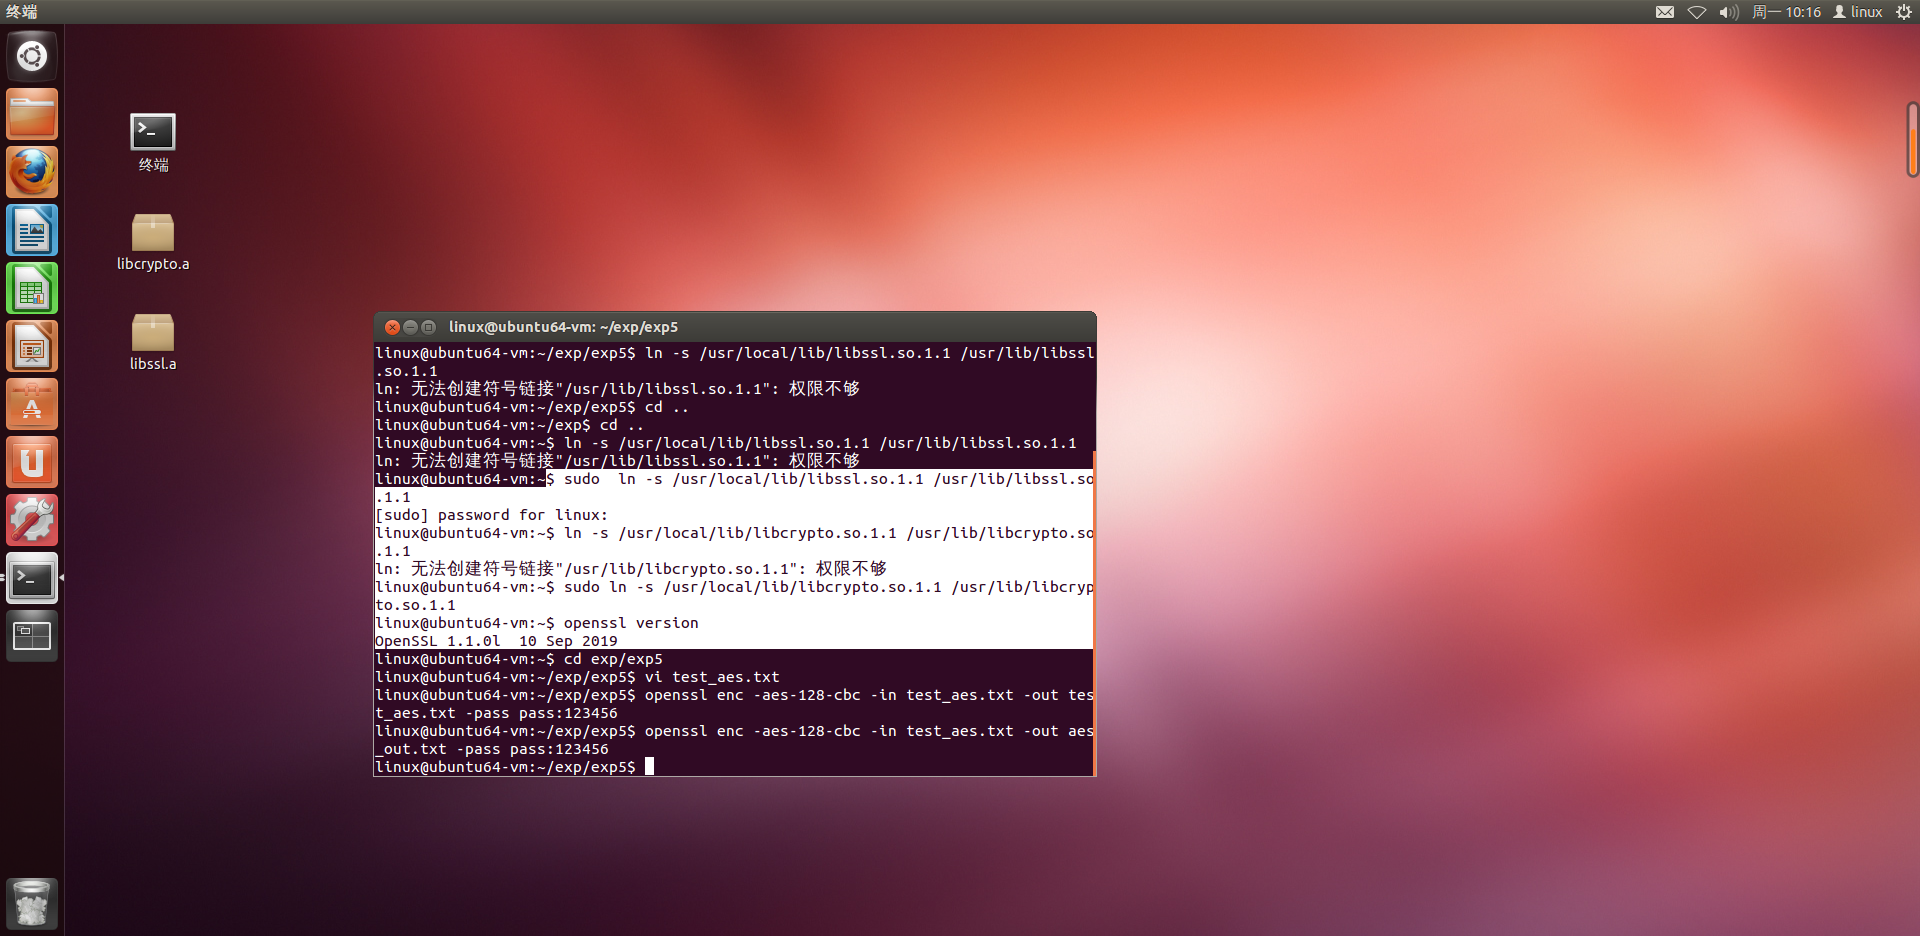Image resolution: width=1920 pixels, height=936 pixels.
Task: Focus the Terminal launcher icon
Action: click(32, 578)
